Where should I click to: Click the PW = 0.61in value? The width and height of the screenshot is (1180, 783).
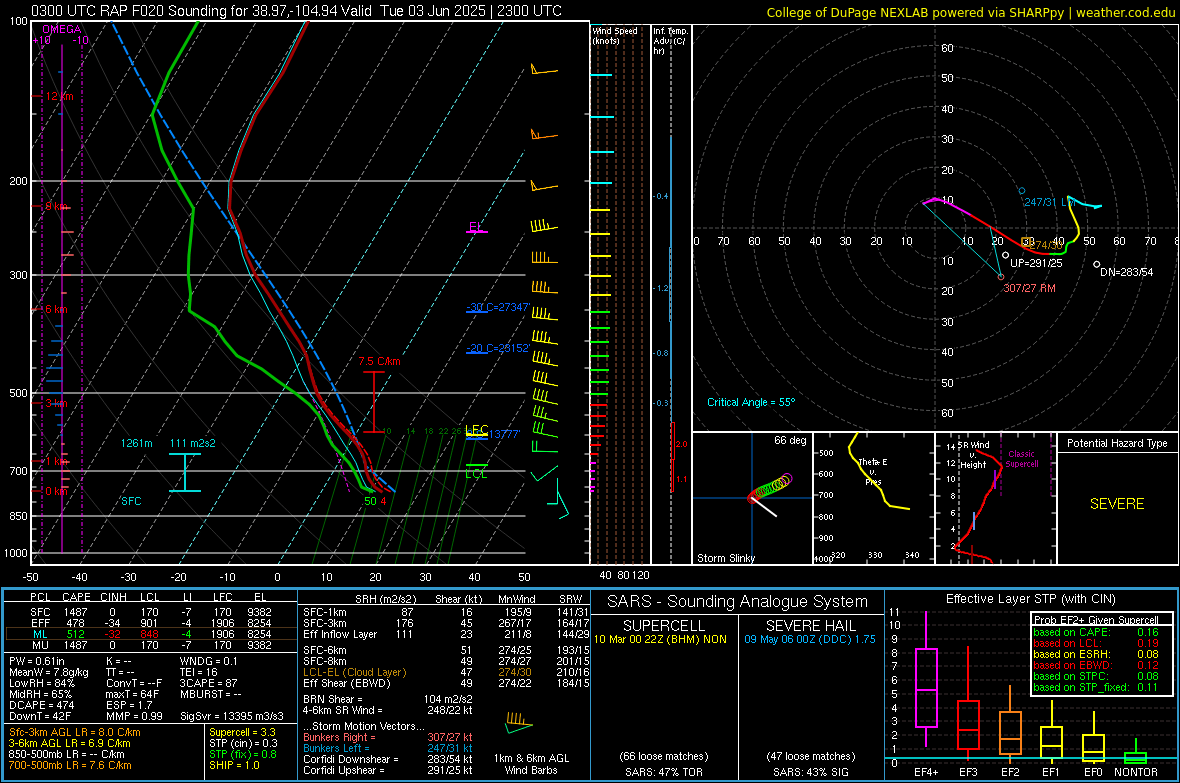tap(37, 661)
